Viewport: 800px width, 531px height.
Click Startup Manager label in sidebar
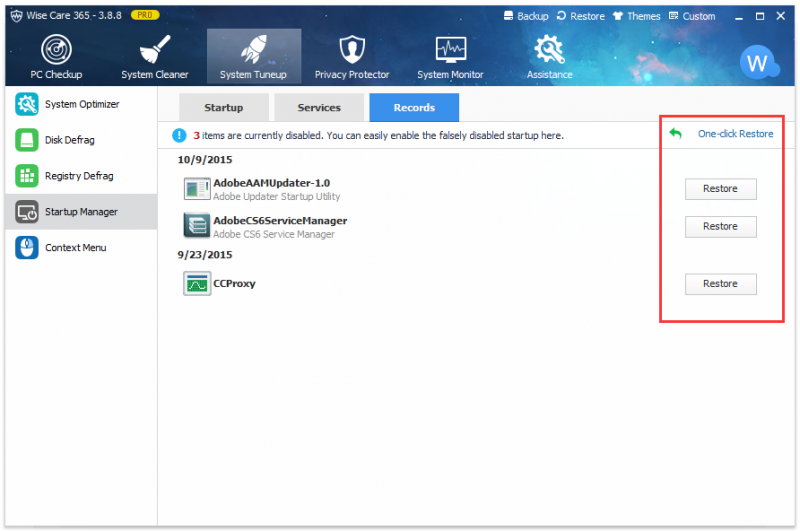81,212
